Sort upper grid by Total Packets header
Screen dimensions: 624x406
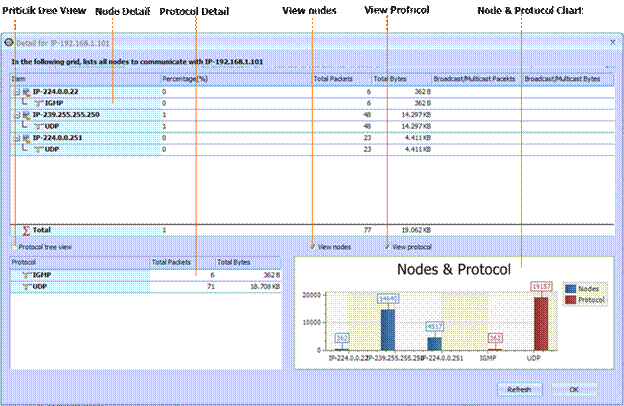tap(342, 79)
